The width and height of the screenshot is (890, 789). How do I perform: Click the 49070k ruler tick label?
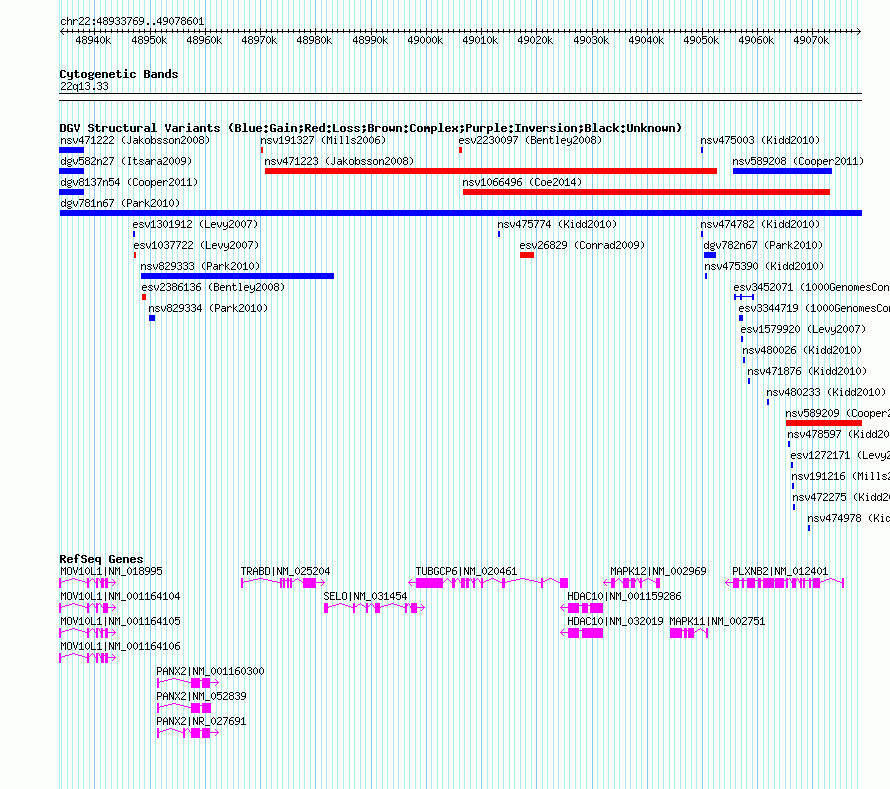click(811, 40)
